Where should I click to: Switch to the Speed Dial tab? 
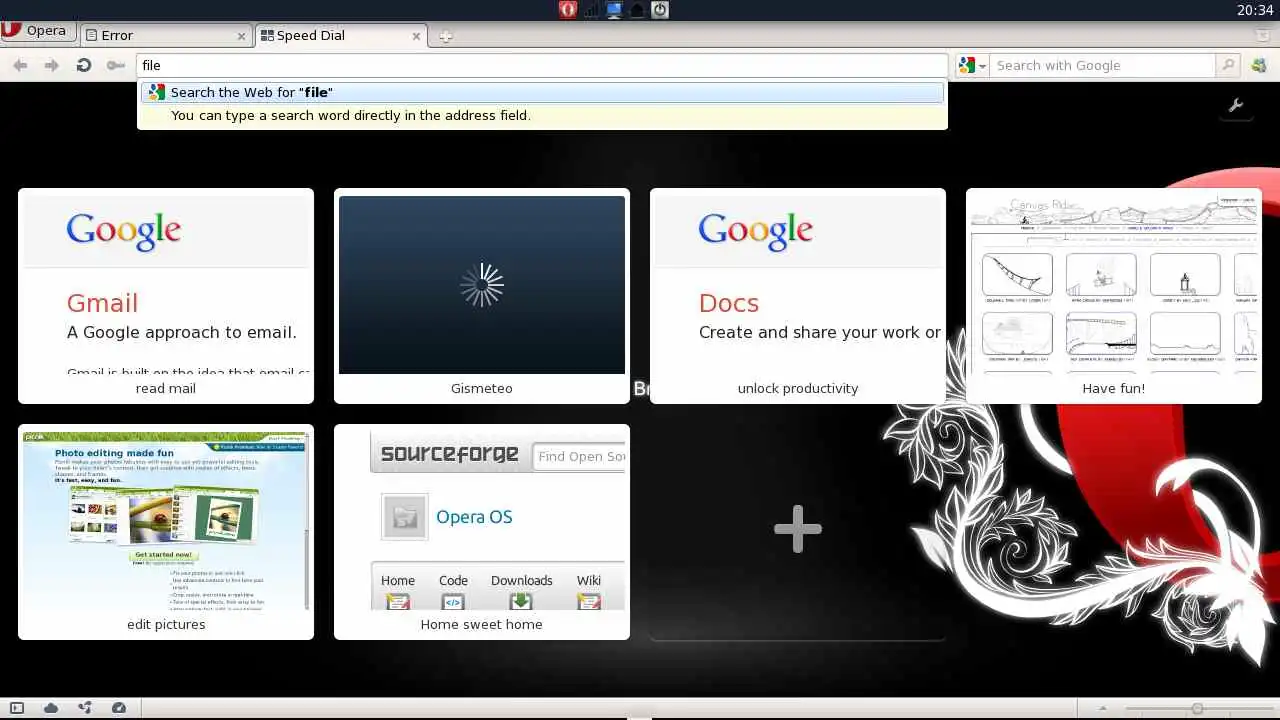(x=341, y=35)
